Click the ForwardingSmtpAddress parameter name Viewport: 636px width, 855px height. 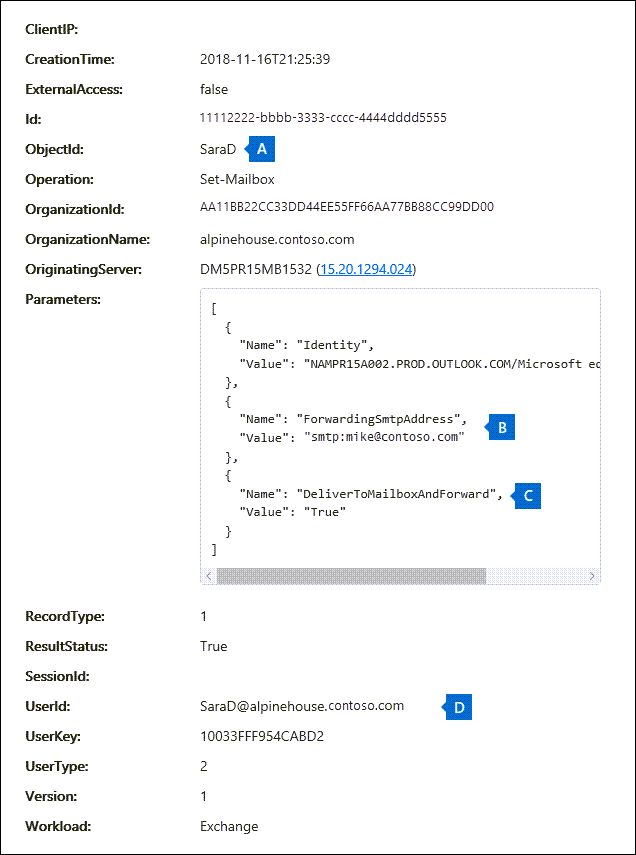[x=382, y=419]
